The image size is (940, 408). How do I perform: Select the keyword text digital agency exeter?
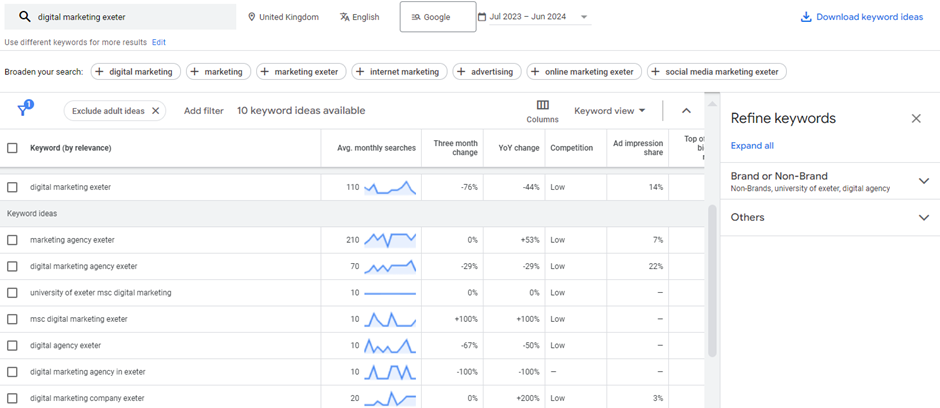[65, 345]
